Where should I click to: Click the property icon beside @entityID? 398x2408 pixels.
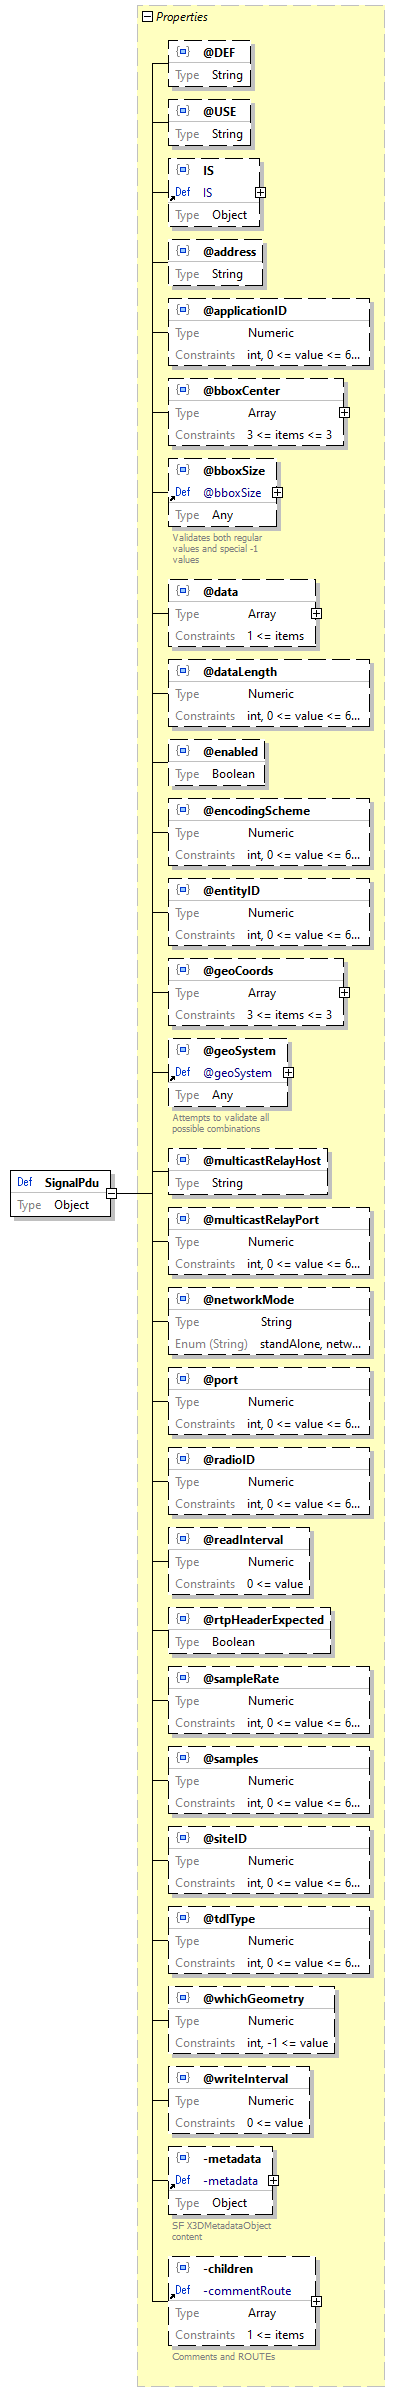183,890
